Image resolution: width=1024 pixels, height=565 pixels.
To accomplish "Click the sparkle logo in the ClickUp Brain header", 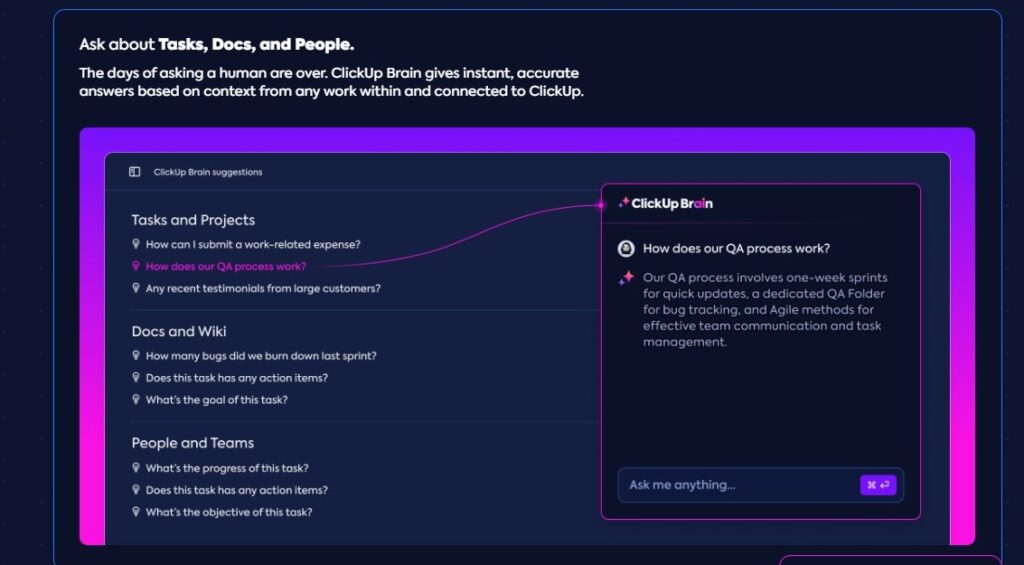I will [x=623, y=203].
